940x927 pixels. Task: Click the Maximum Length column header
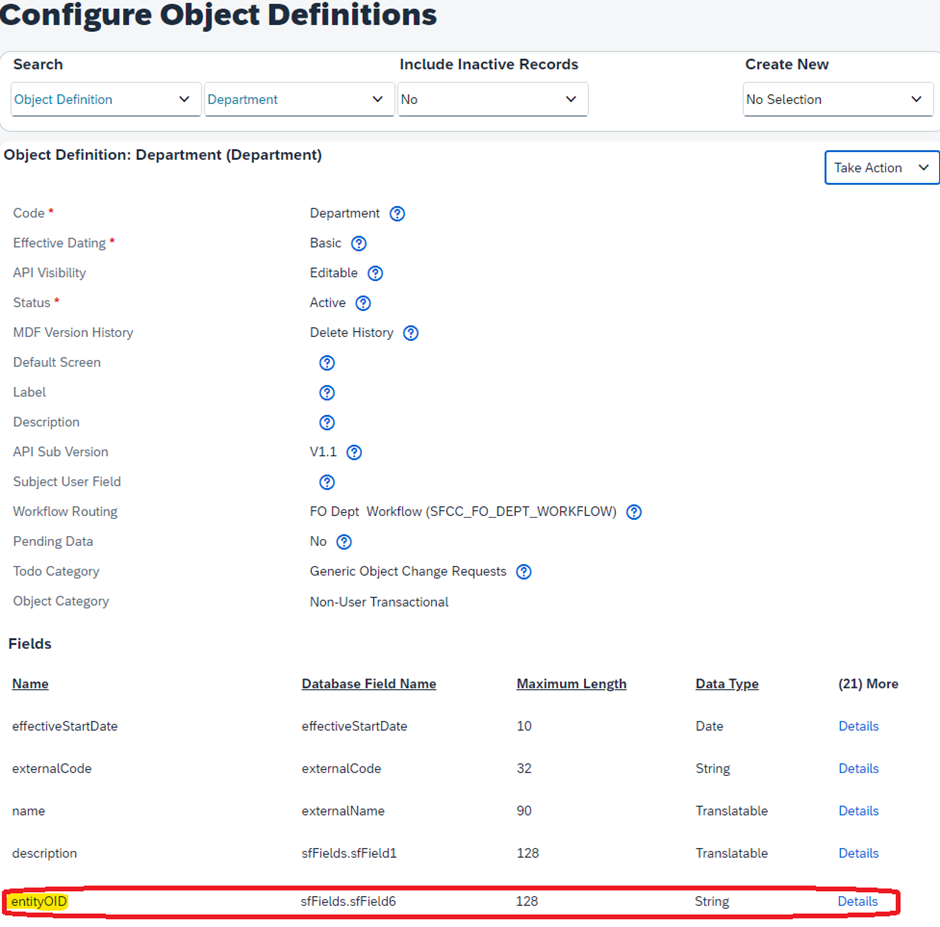click(571, 684)
